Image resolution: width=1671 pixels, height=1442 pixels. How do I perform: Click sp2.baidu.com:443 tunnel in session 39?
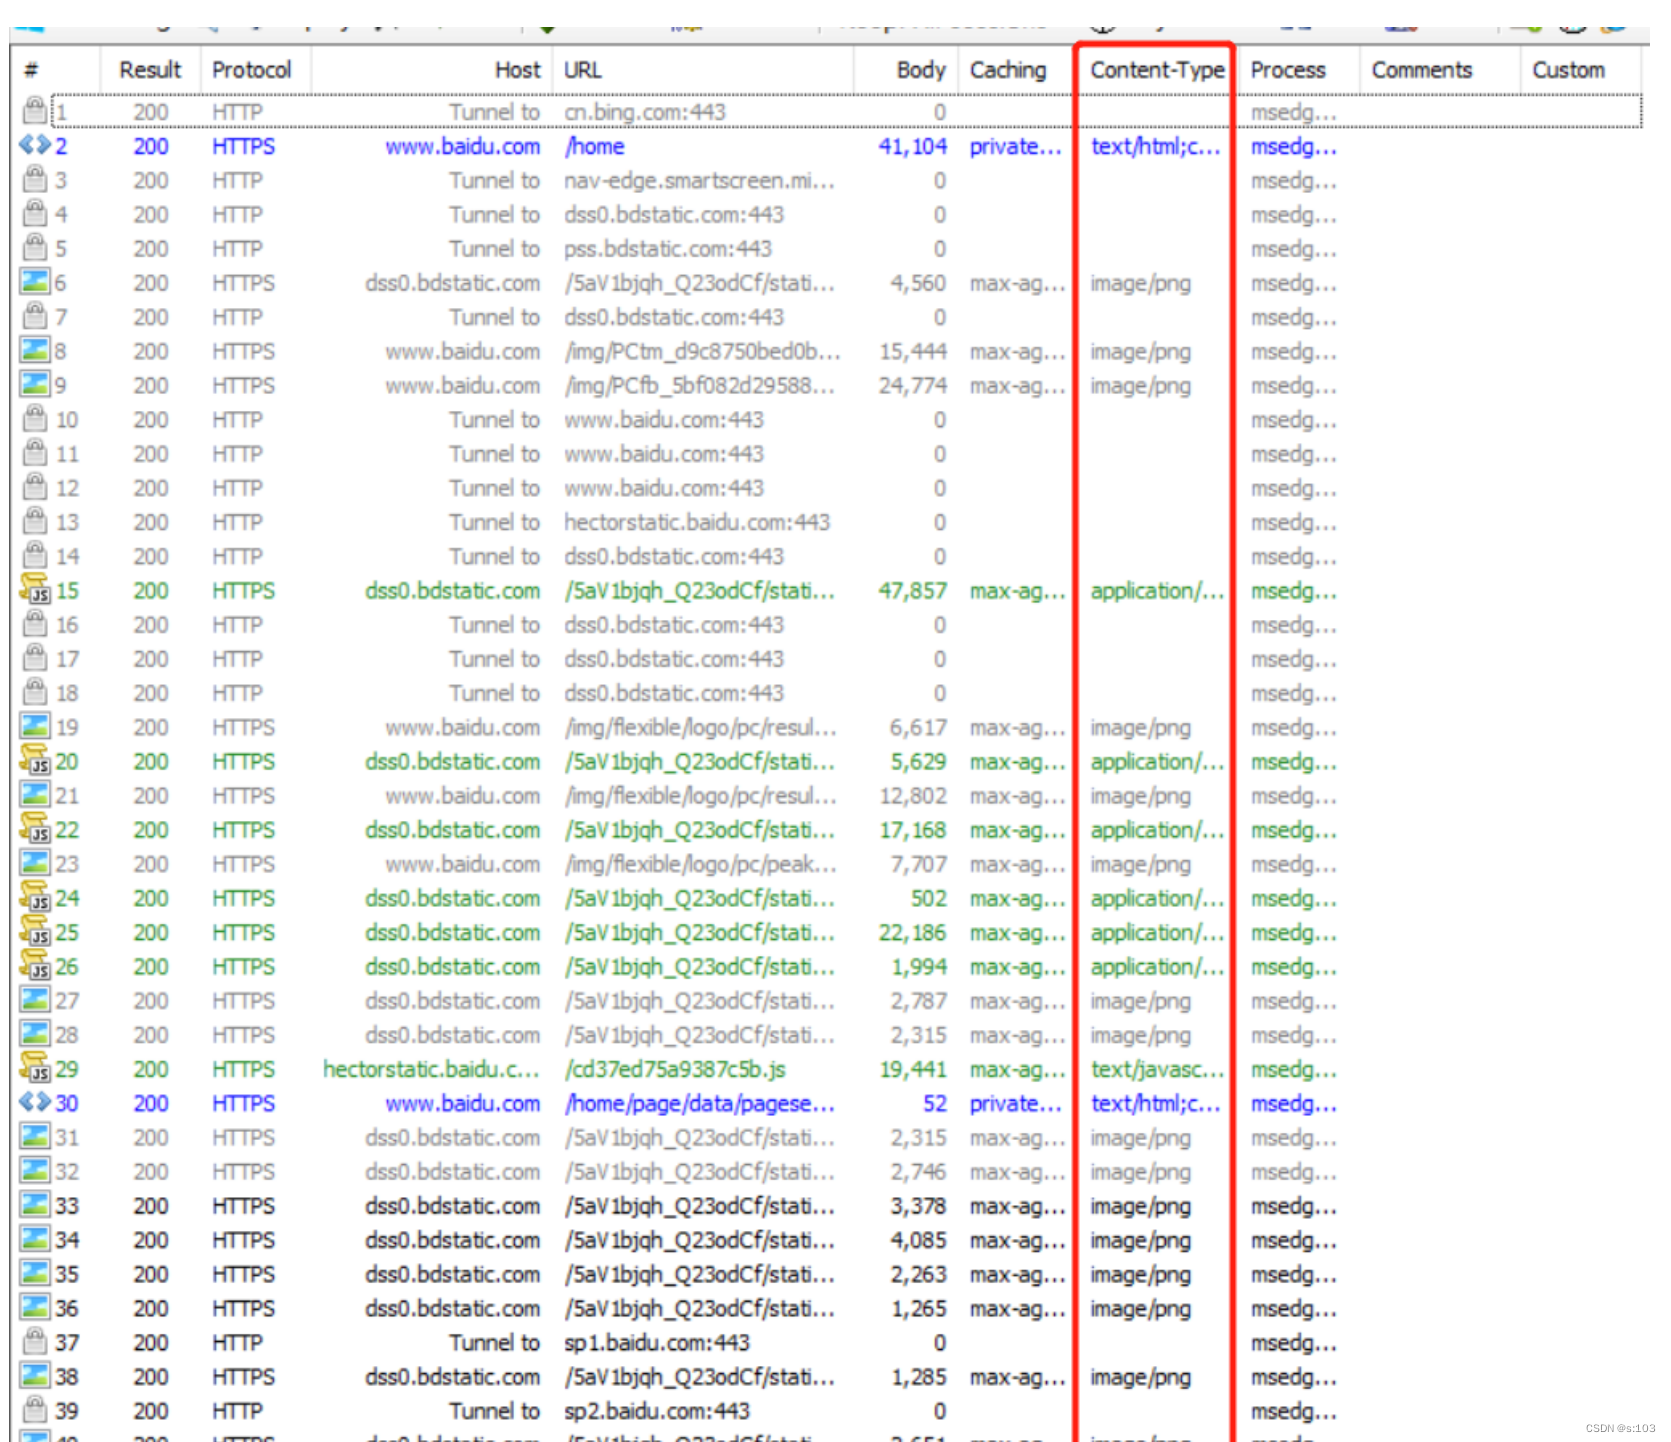(657, 1410)
